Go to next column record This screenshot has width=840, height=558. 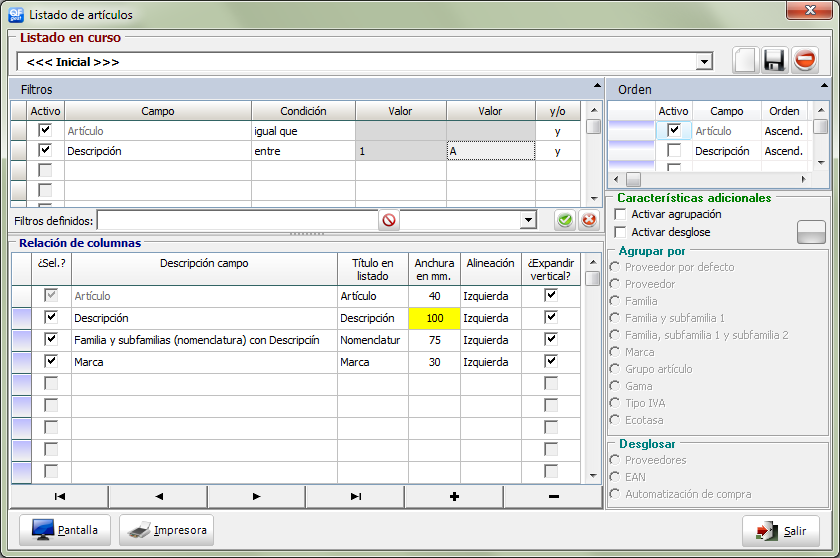[x=257, y=496]
